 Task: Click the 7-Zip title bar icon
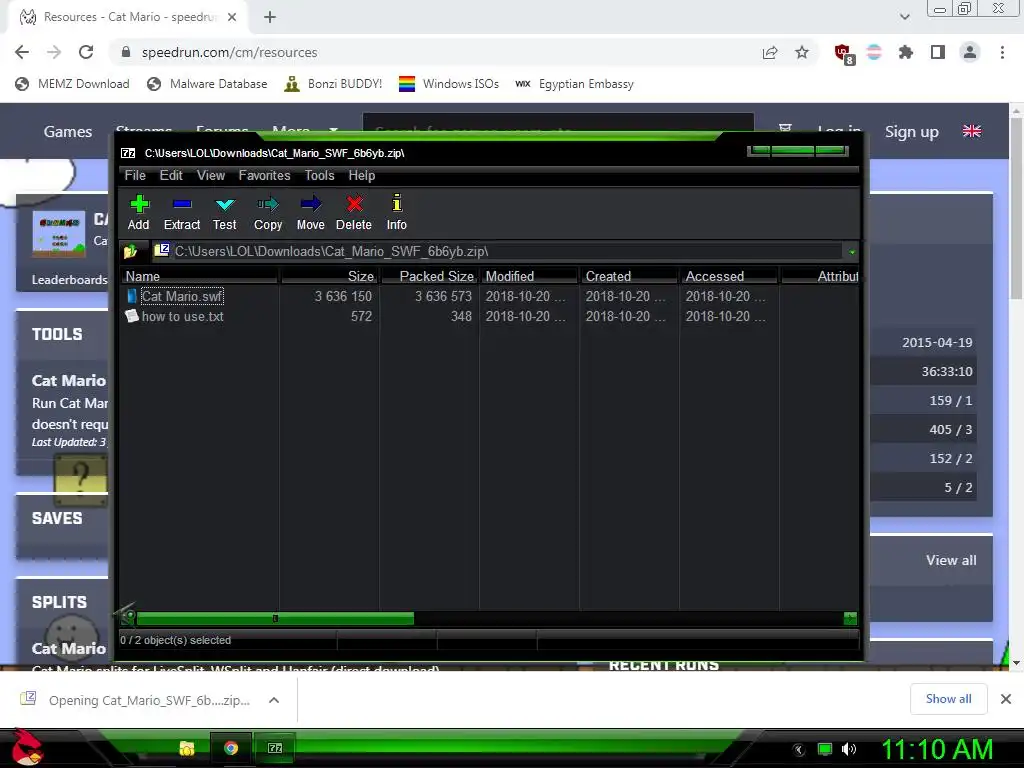click(128, 153)
